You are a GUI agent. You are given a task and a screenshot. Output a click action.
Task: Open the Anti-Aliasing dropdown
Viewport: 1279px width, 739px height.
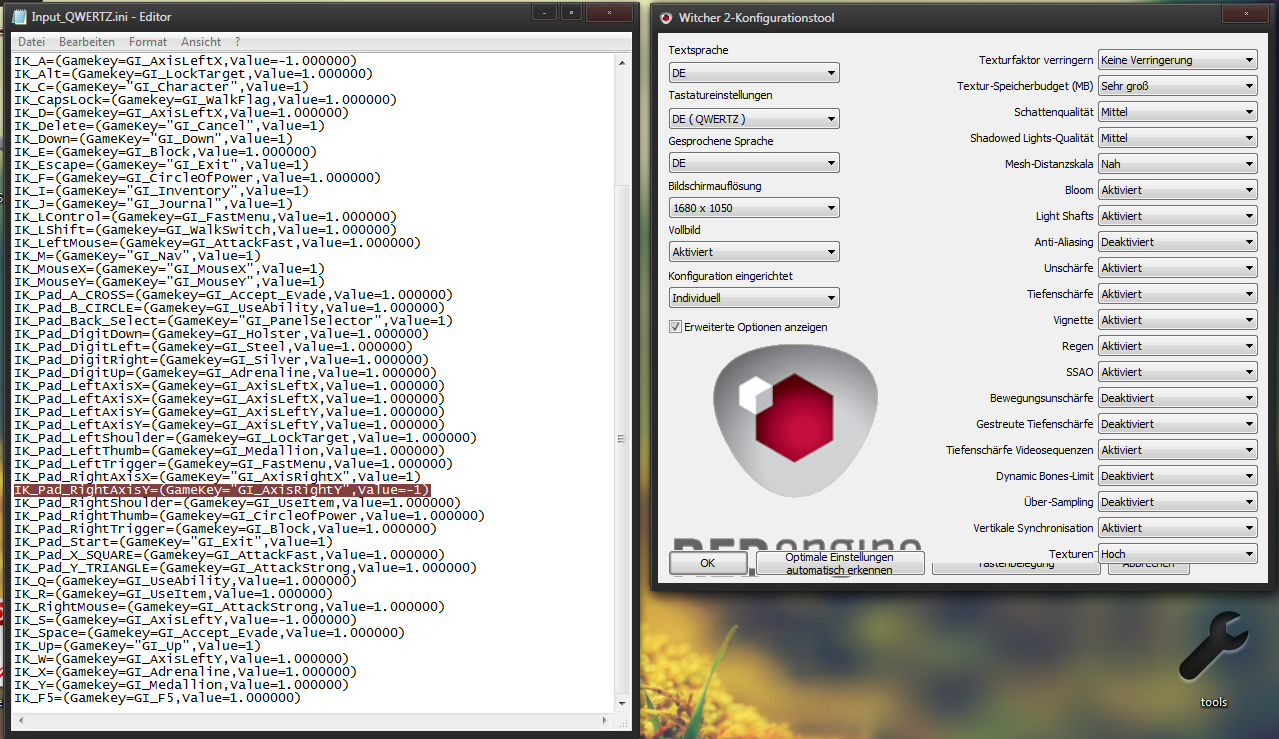[1177, 242]
